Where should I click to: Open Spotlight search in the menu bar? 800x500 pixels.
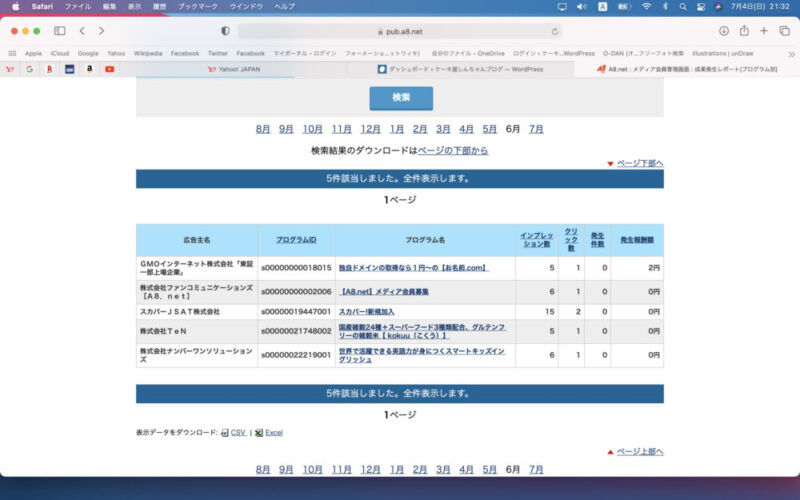[683, 7]
